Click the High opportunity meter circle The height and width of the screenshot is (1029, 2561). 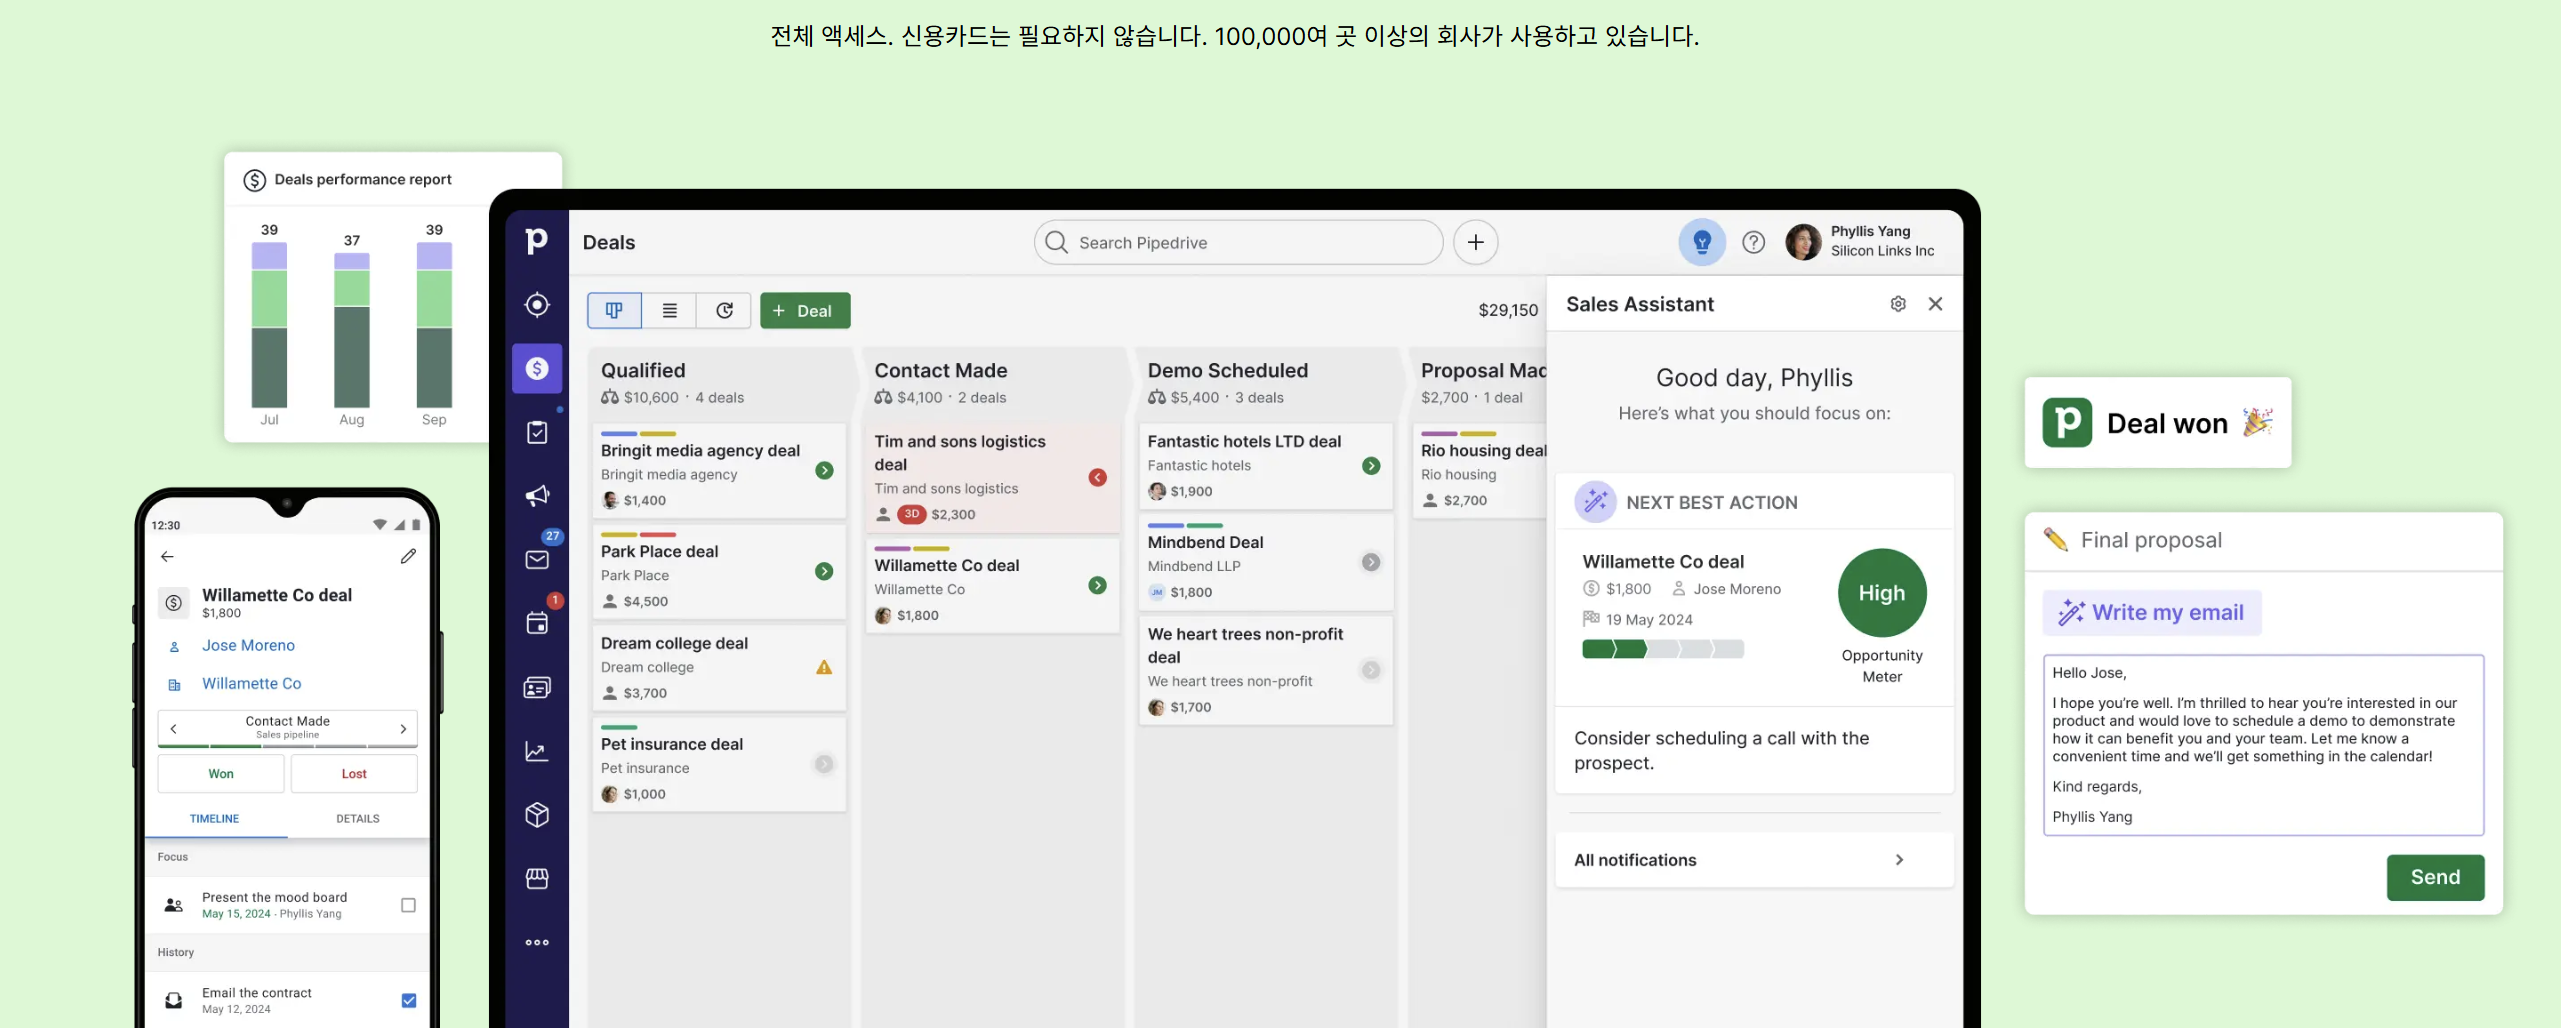(1881, 593)
